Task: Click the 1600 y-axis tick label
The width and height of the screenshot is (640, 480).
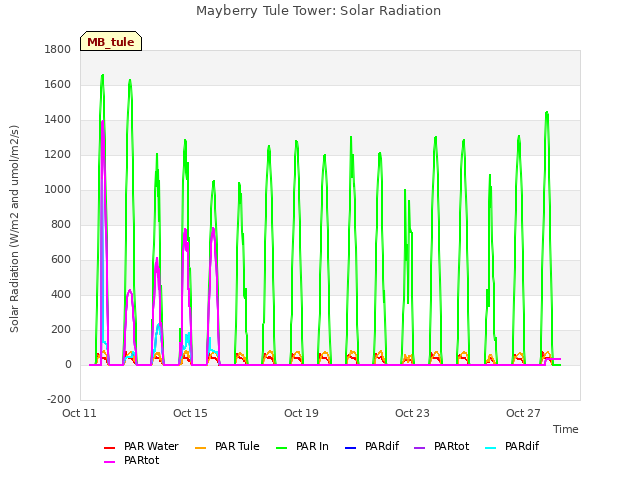Action: pyautogui.click(x=58, y=84)
